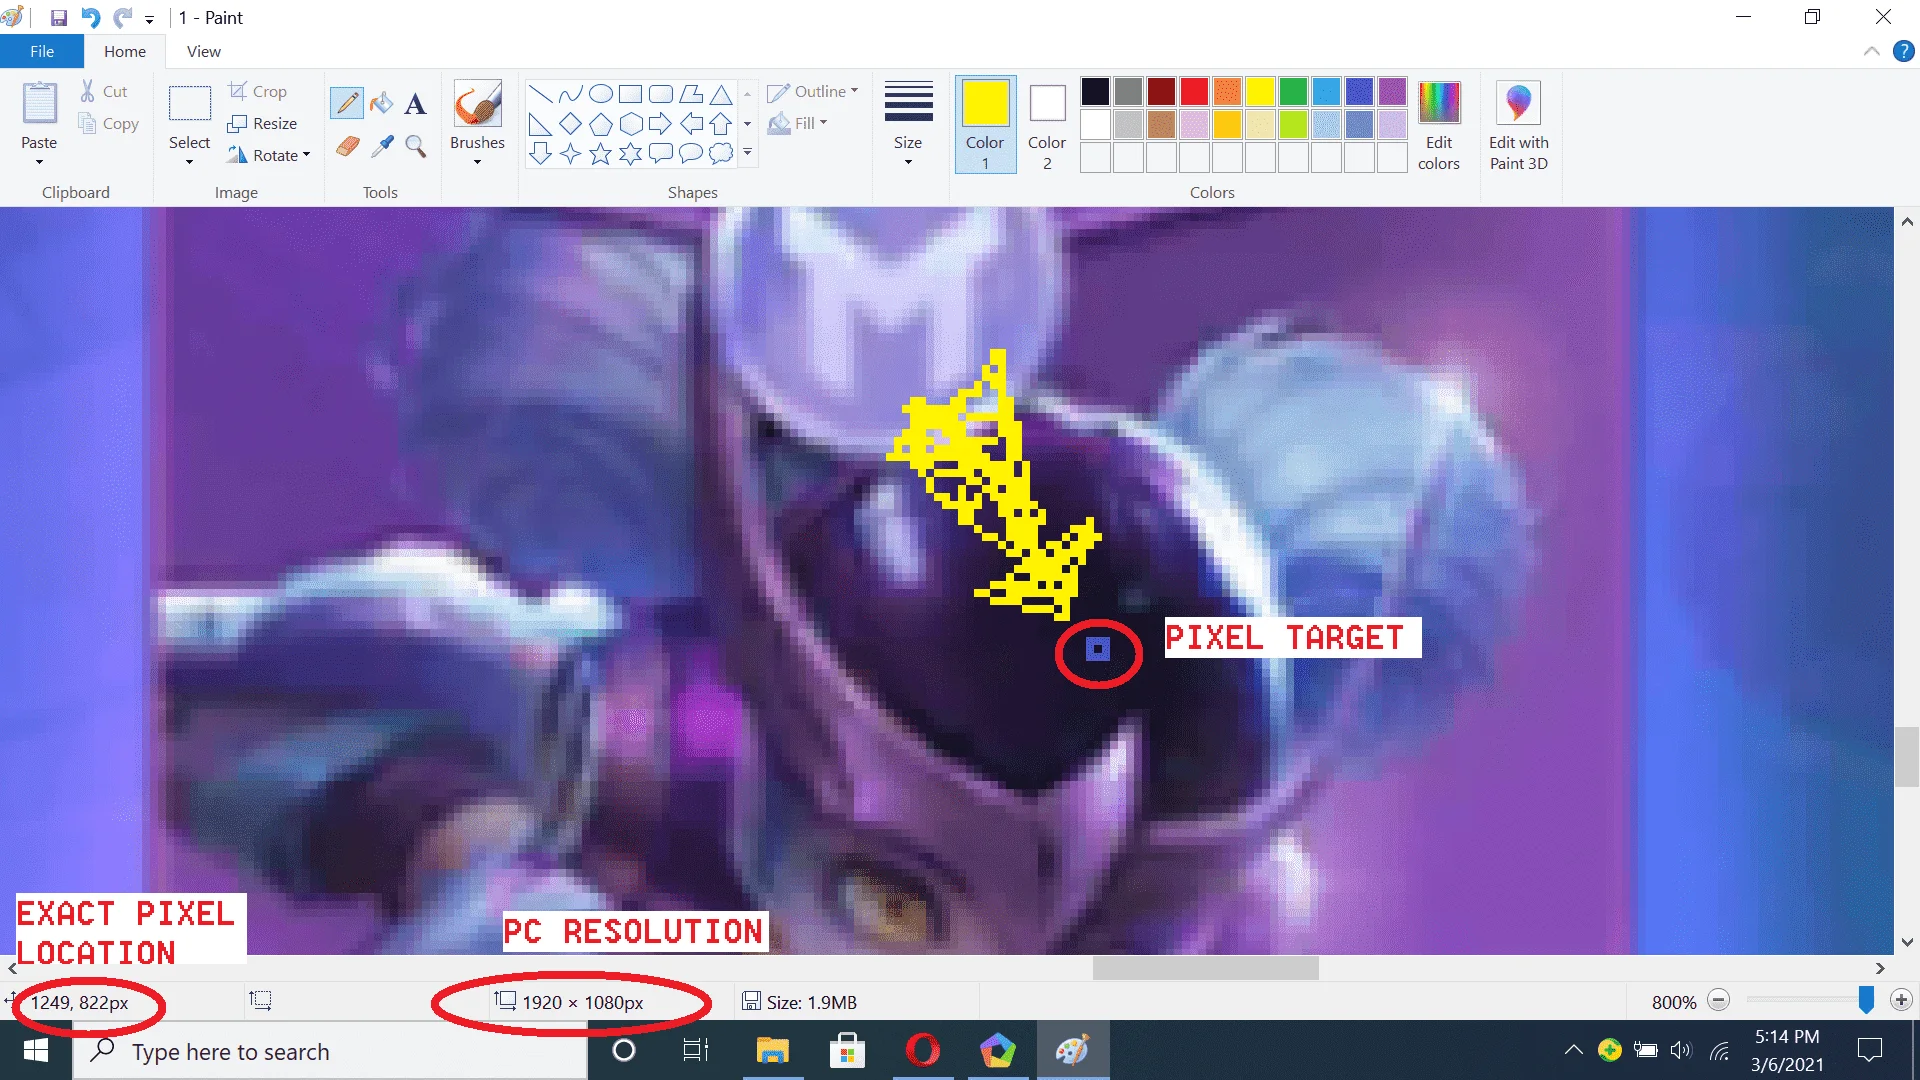Expand the Shapes gallery more arrow

[x=747, y=153]
